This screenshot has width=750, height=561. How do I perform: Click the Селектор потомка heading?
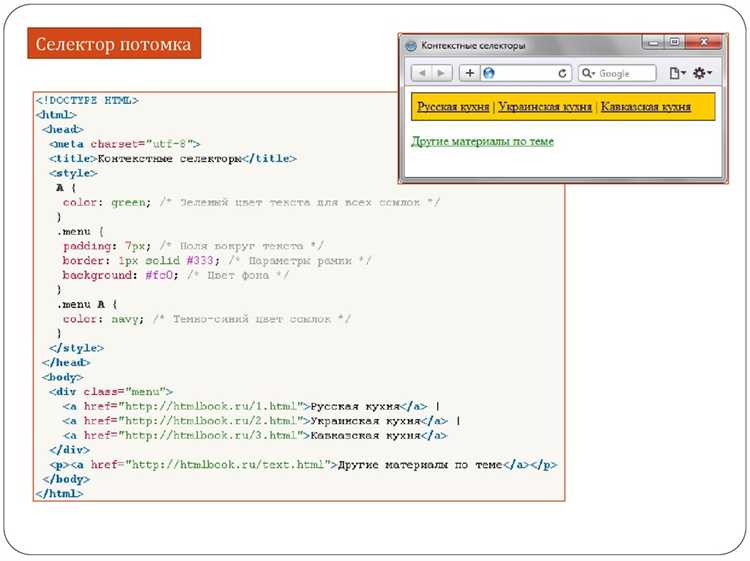114,44
